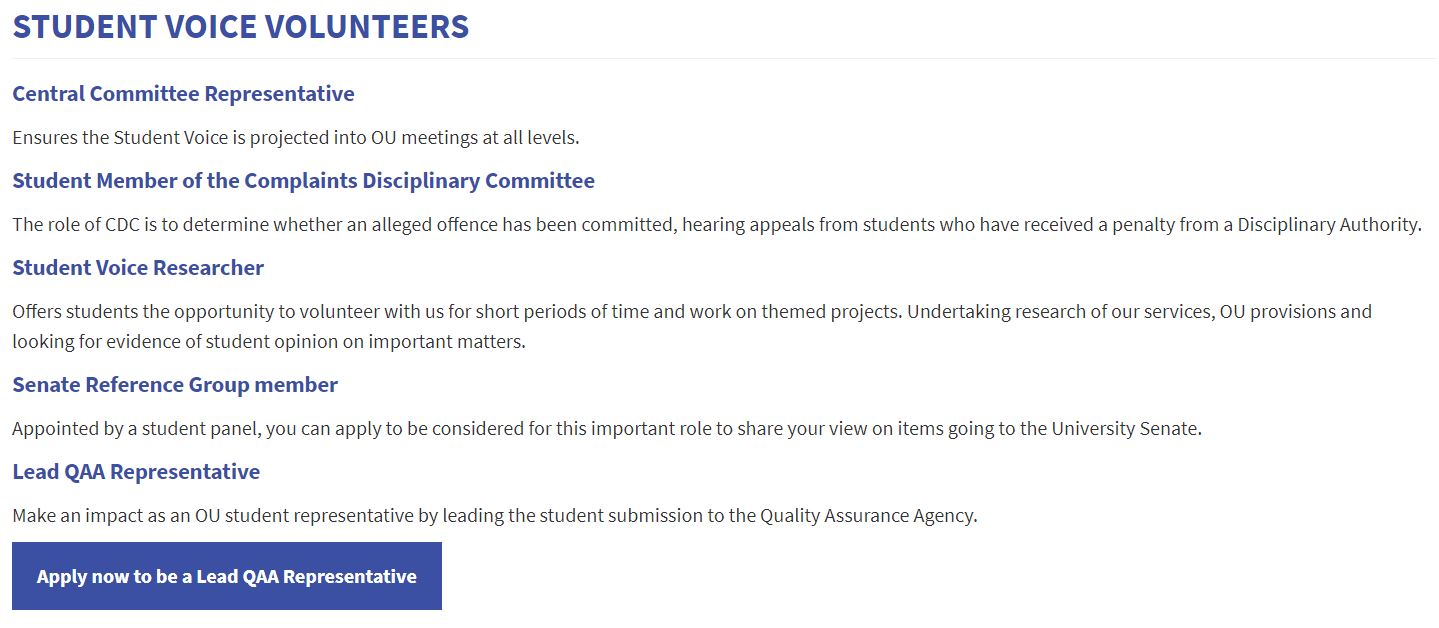
Task: Click the Student Voice Volunteers page title
Action: 240,27
